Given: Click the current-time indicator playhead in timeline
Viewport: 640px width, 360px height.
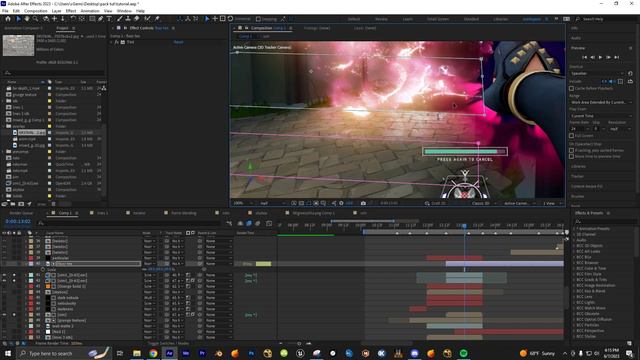Looking at the screenshot, I should (464, 226).
